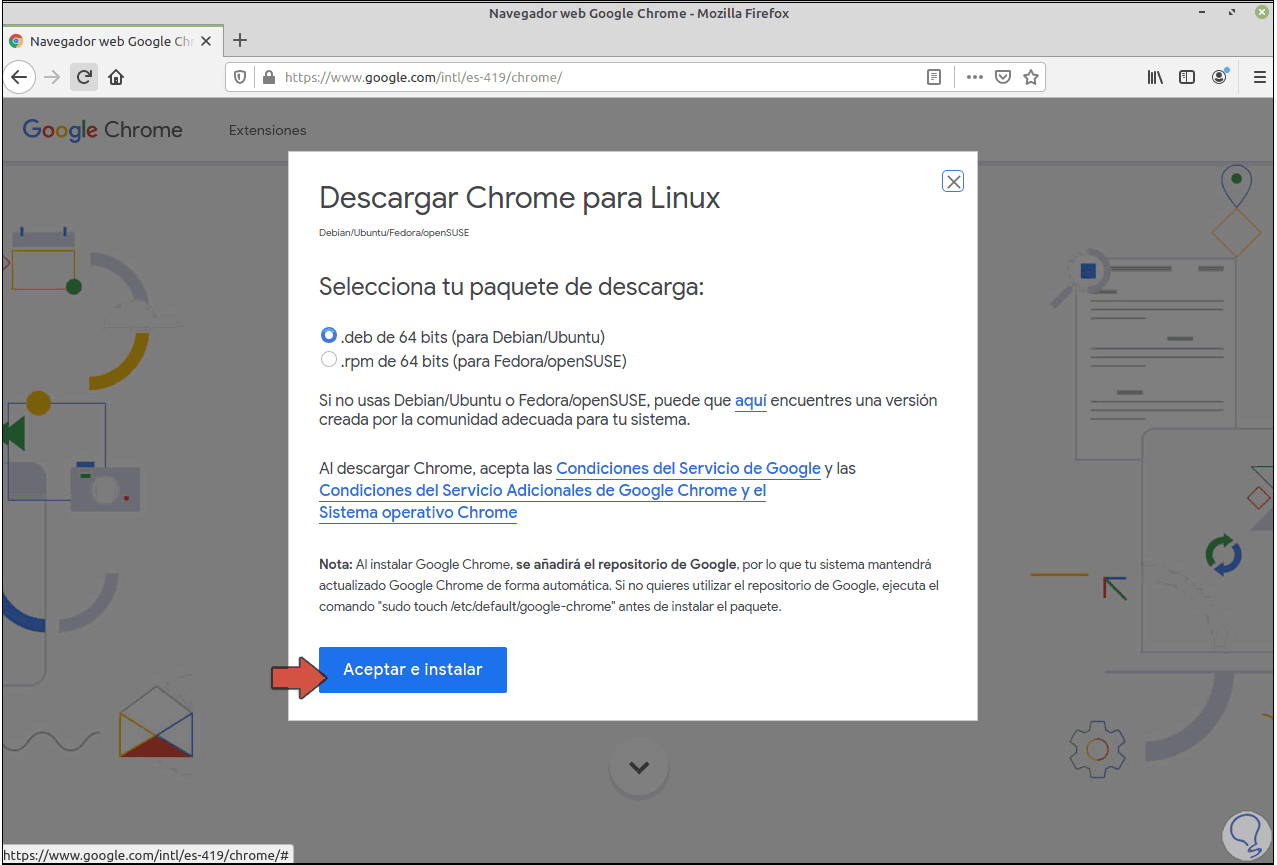Close the Navegador web Google Chrome tab
This screenshot has height=865, width=1277.
coord(207,41)
